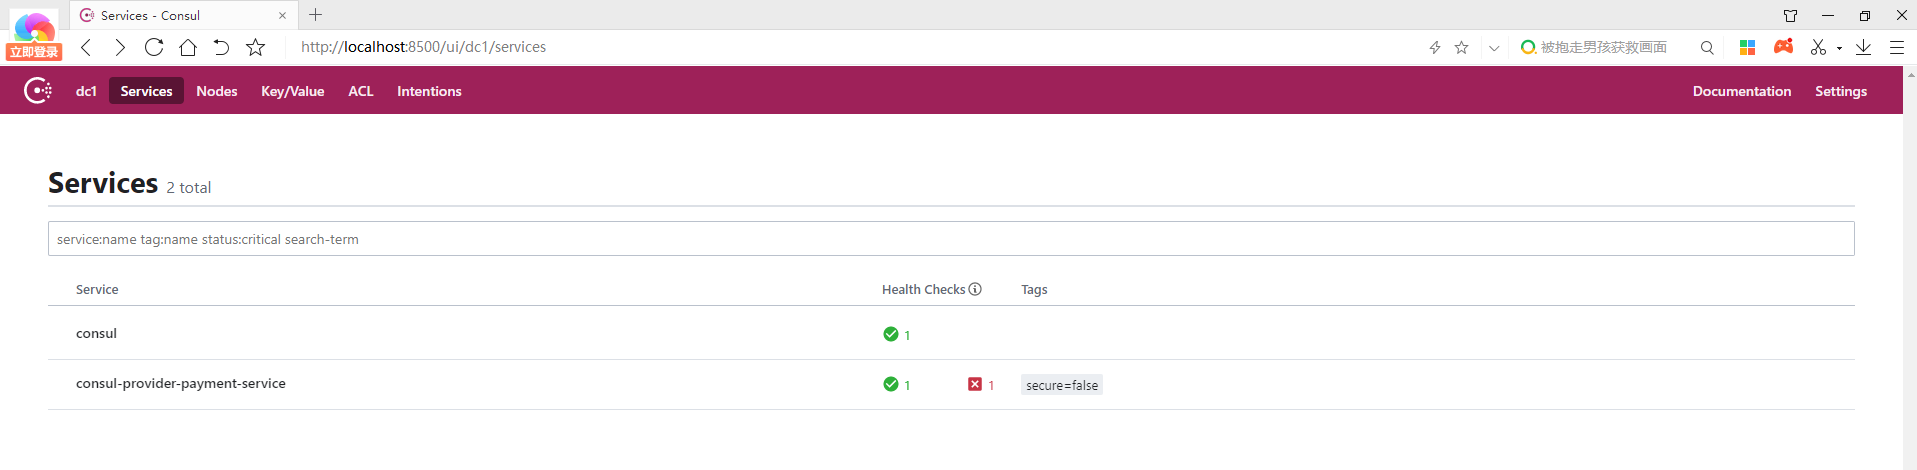Open the colorful apps grid icon
This screenshot has height=470, width=1917.
point(1748,47)
